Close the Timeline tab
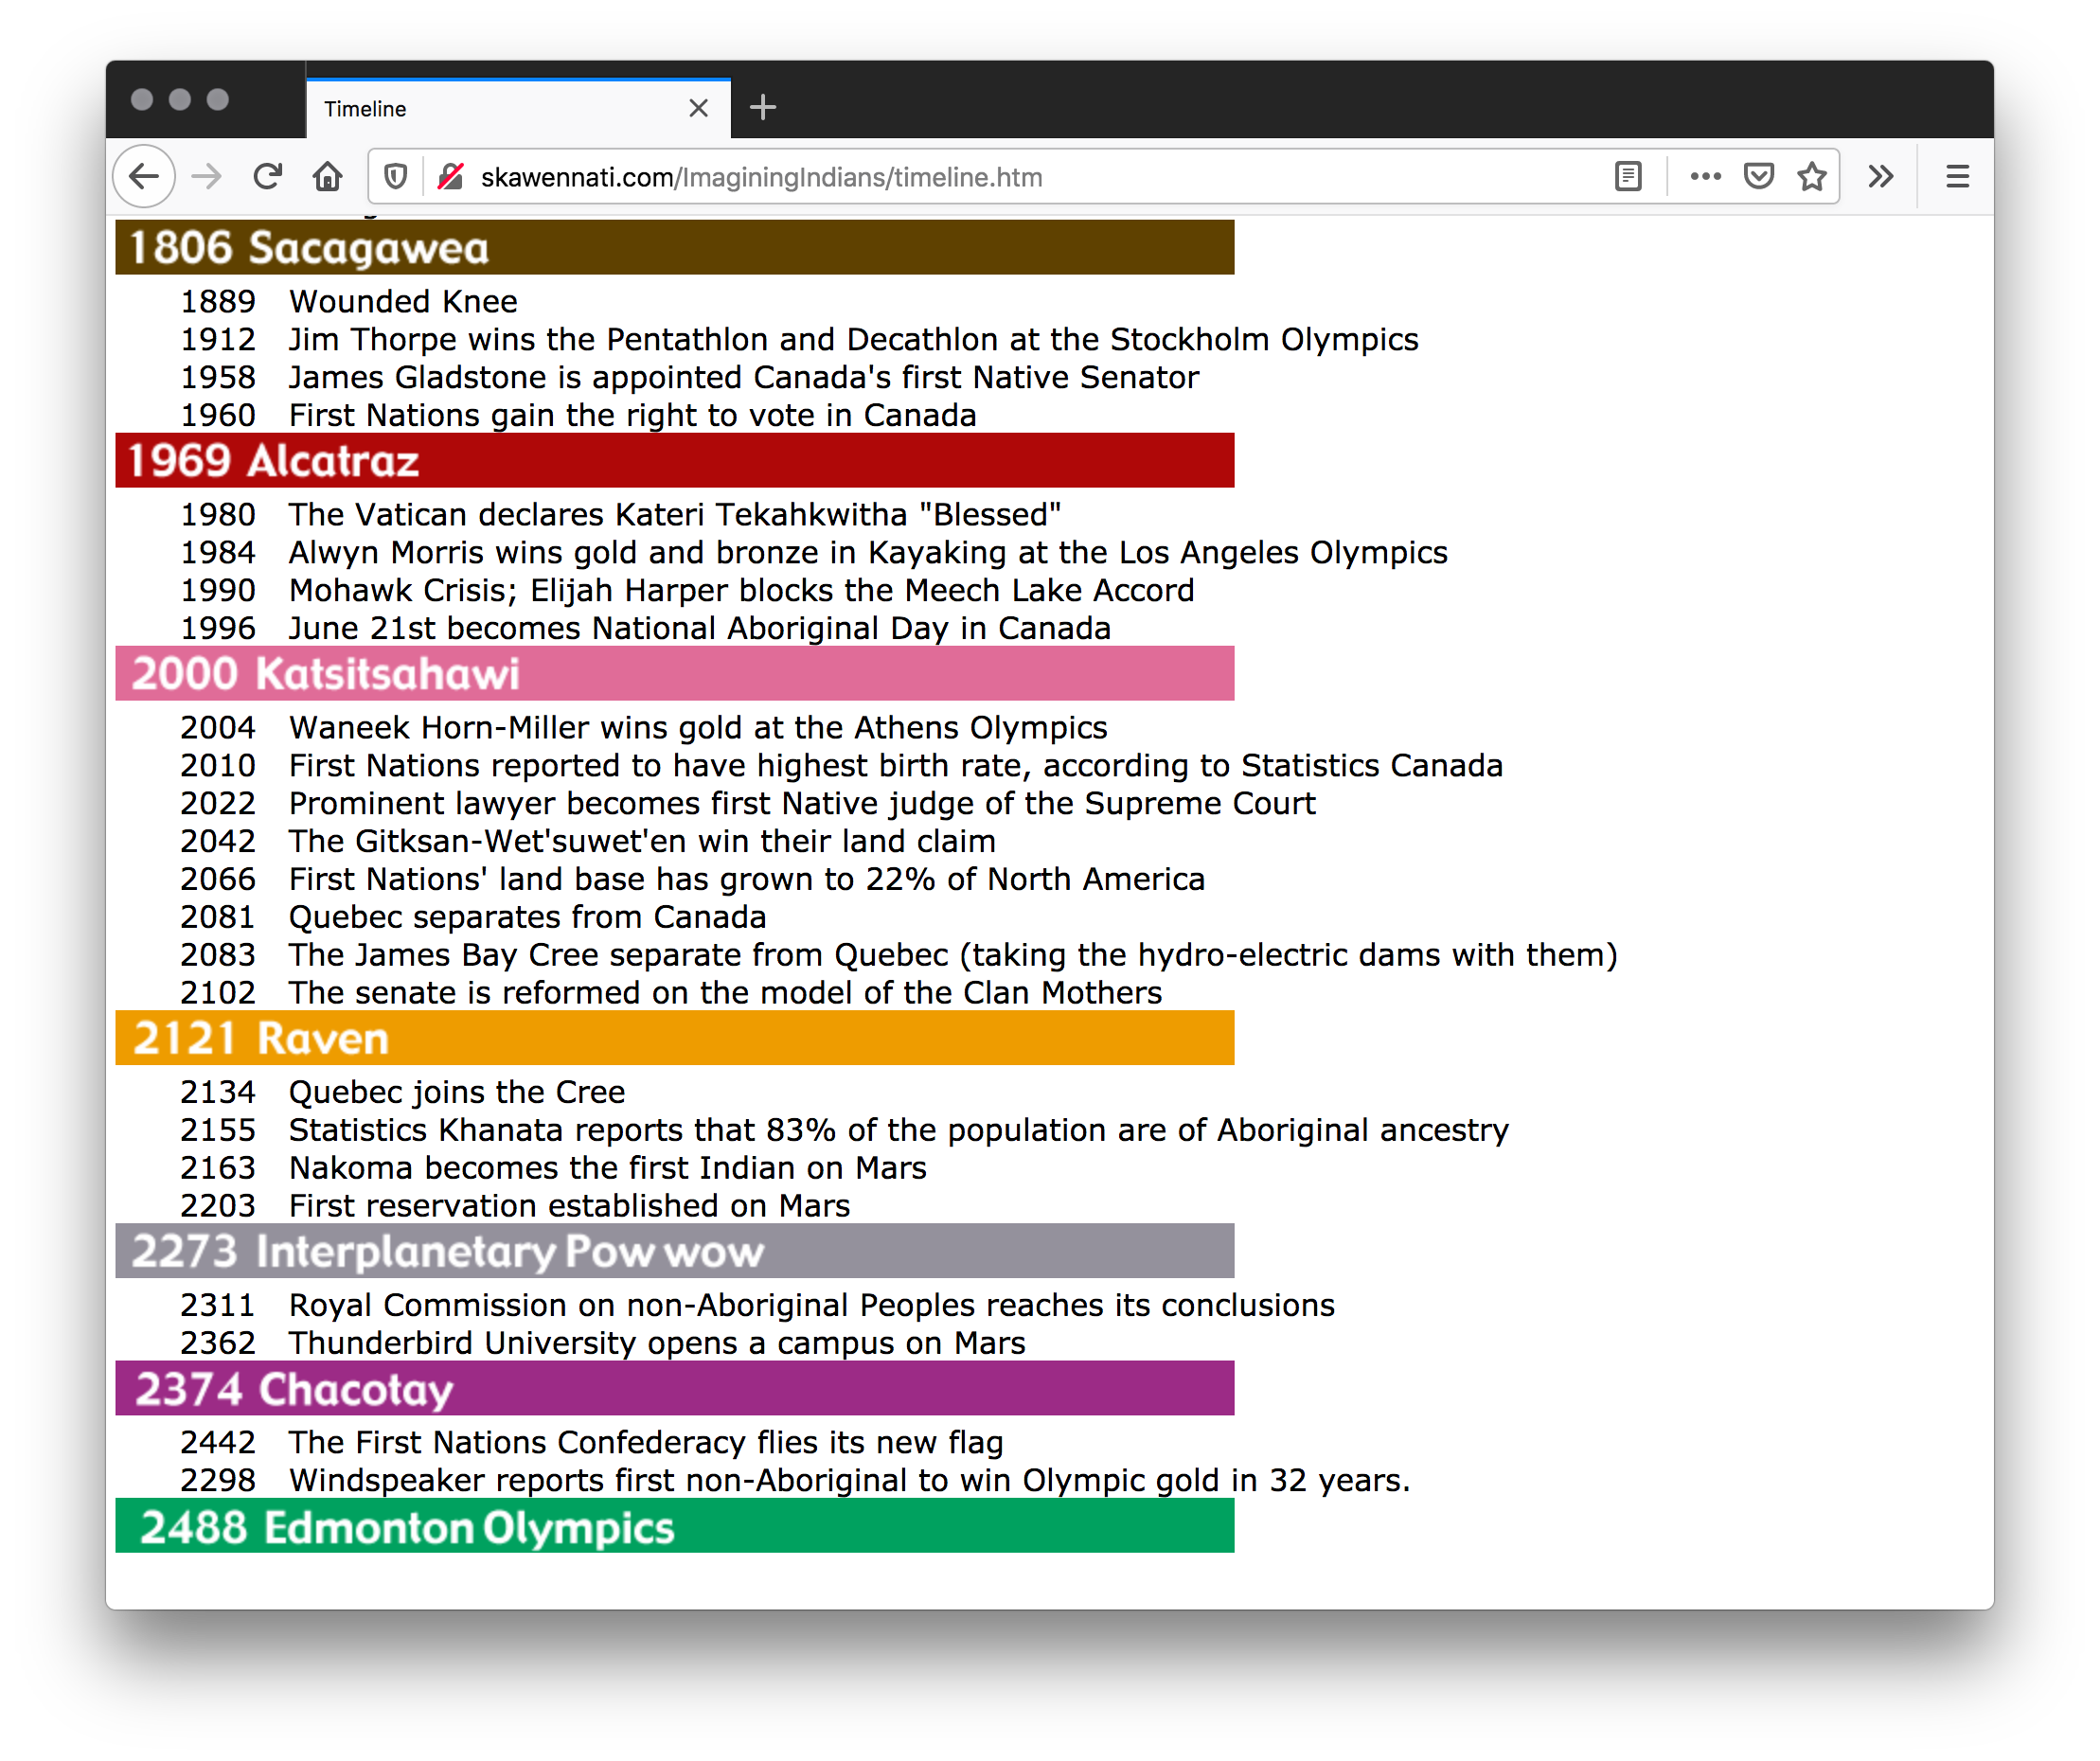This screenshot has height=1761, width=2100. tap(698, 108)
